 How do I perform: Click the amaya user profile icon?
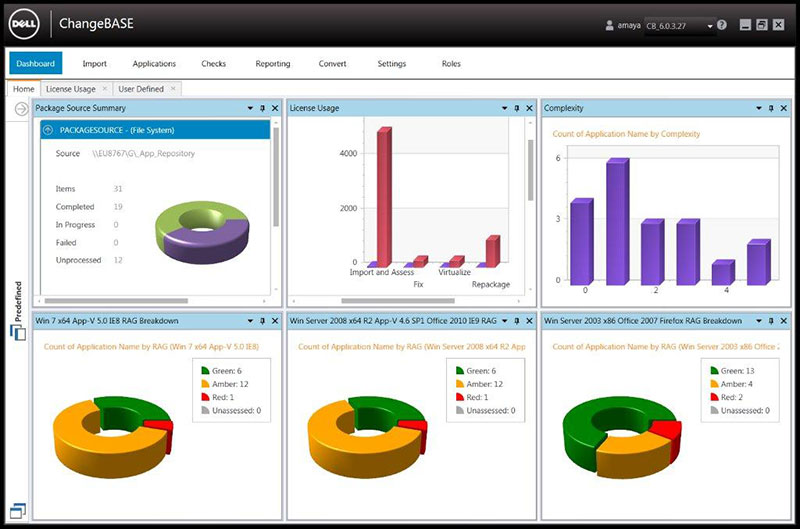click(609, 25)
